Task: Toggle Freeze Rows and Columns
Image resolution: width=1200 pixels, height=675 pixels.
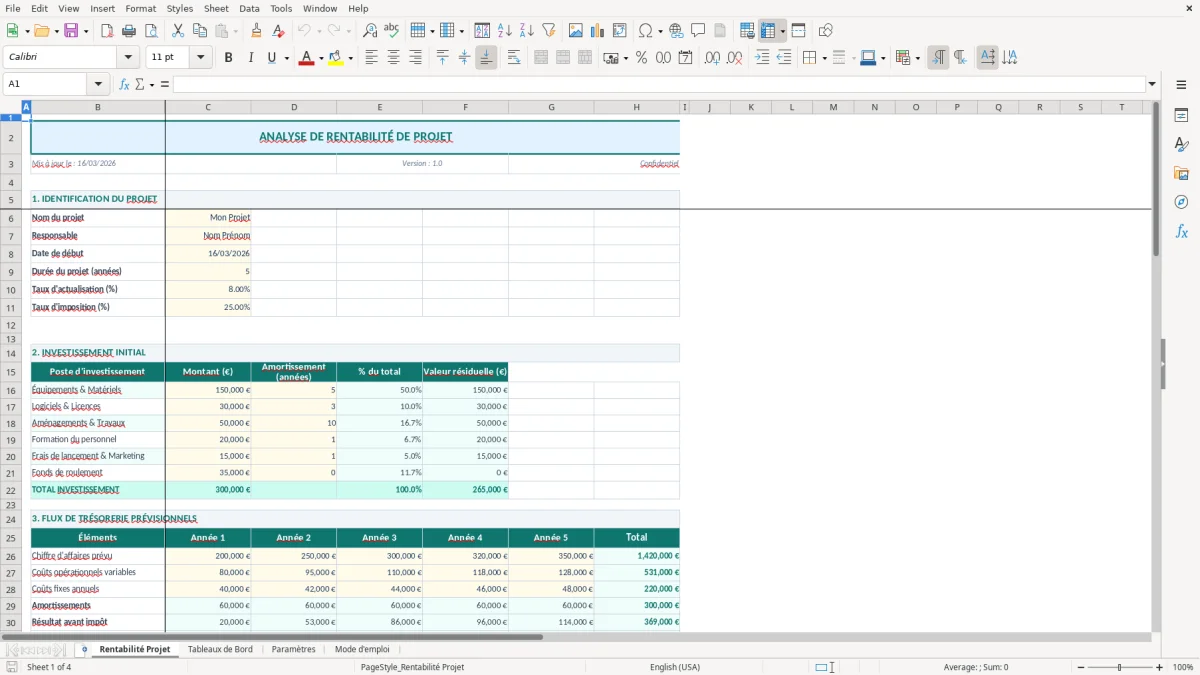Action: tap(768, 31)
